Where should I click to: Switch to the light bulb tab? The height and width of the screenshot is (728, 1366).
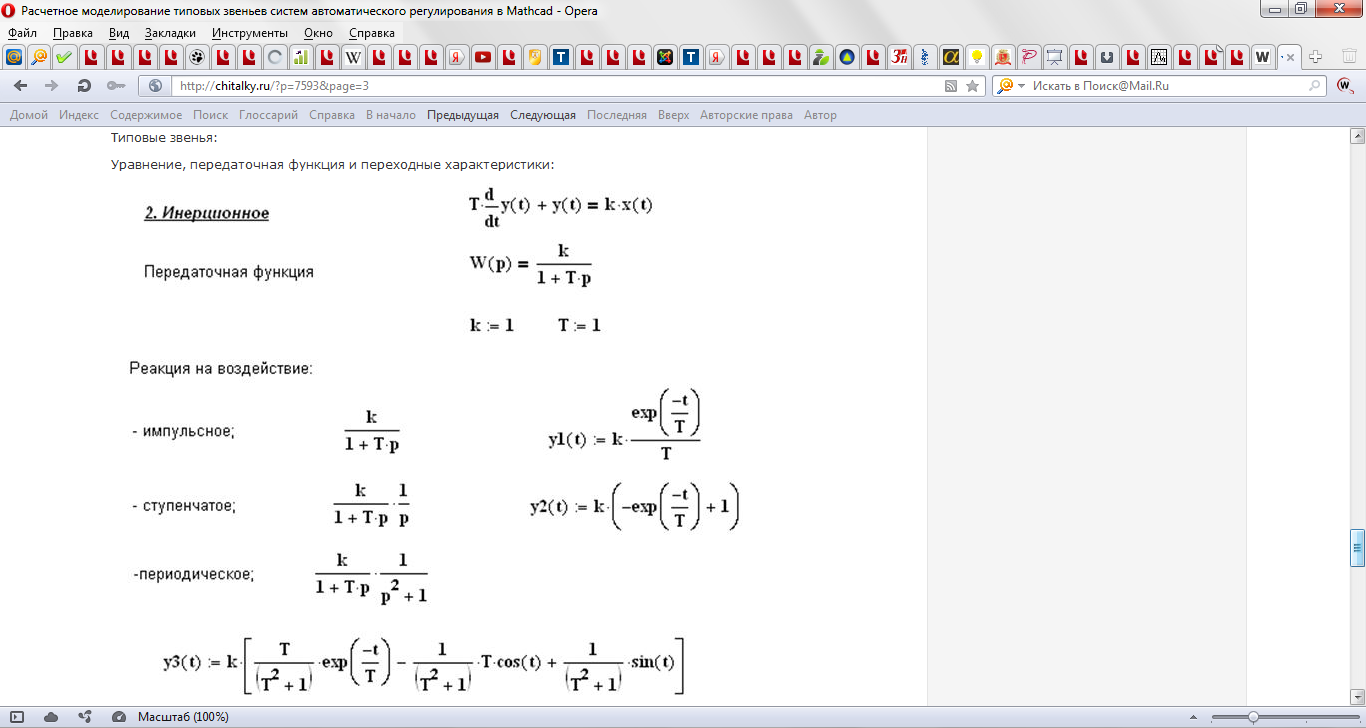977,56
